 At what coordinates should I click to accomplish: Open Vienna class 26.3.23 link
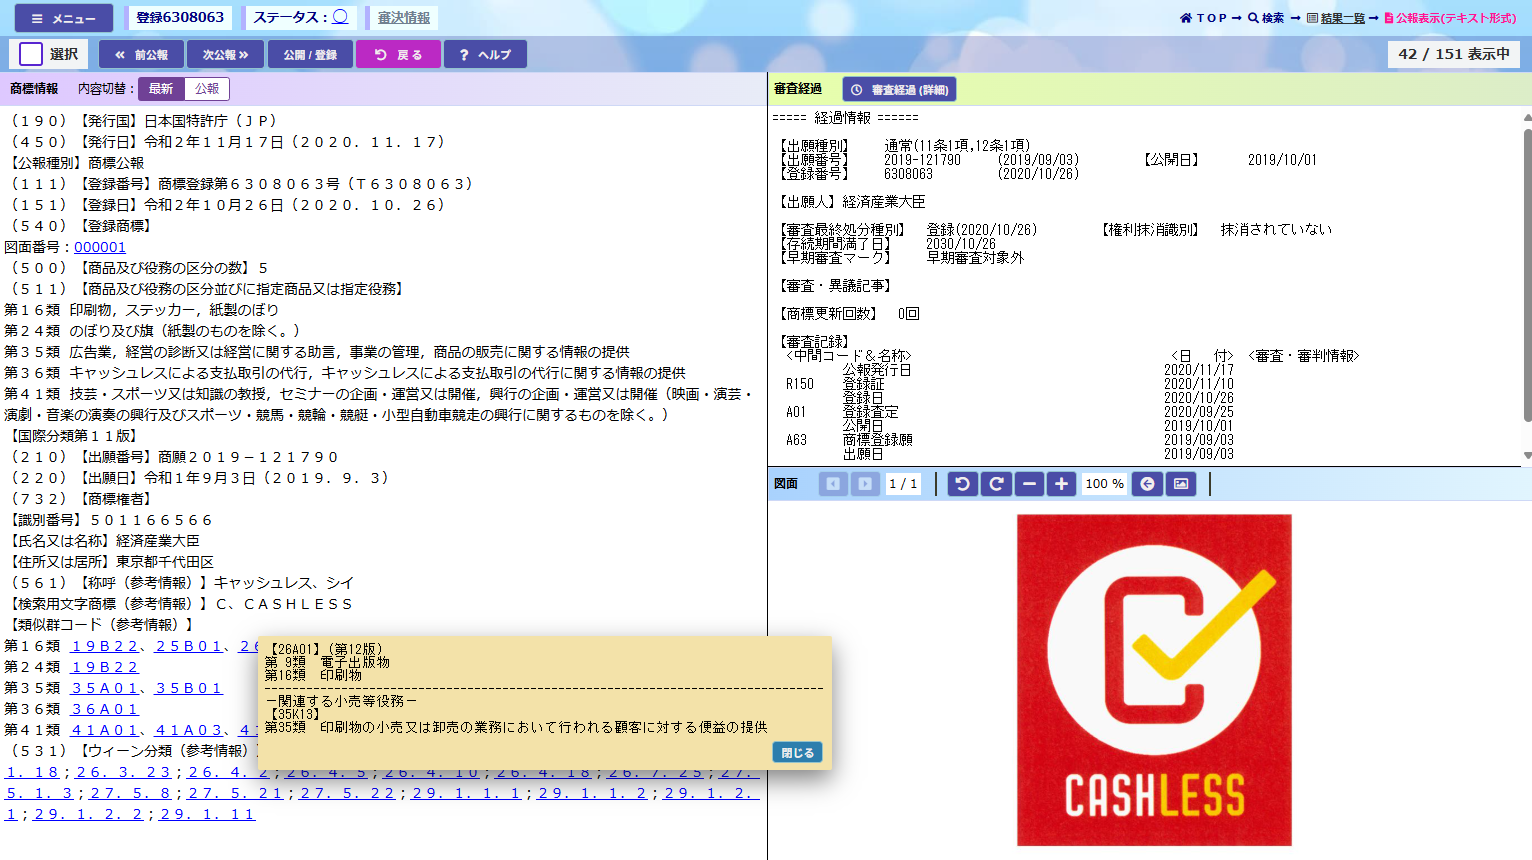(123, 772)
